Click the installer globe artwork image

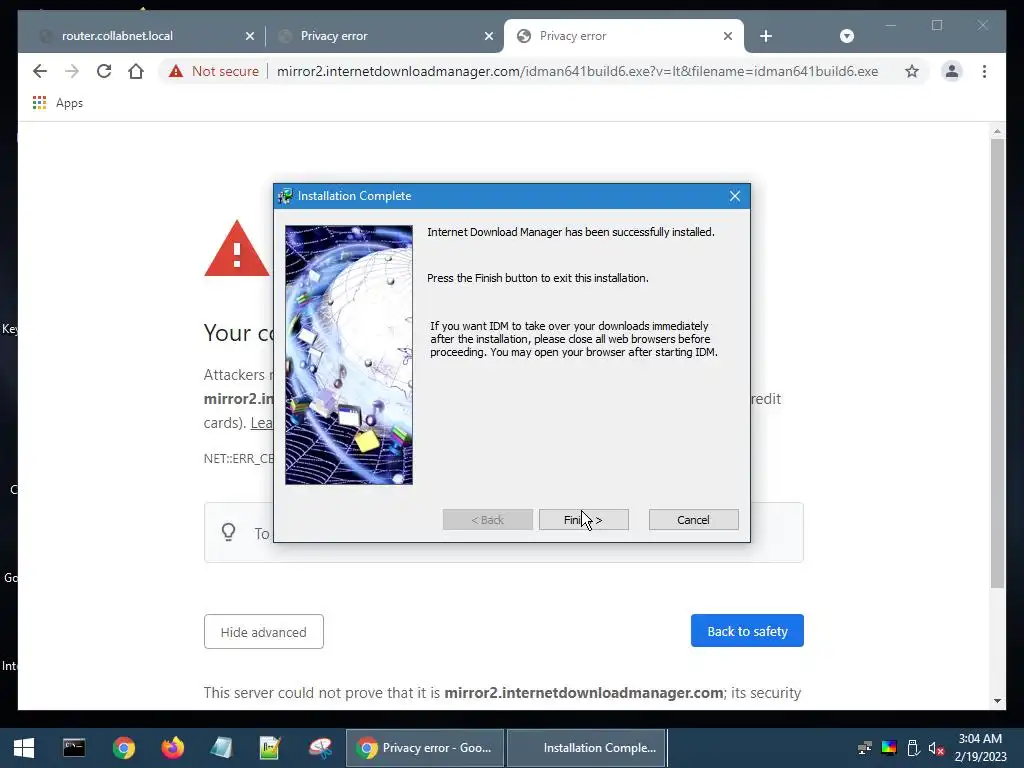[x=349, y=355]
